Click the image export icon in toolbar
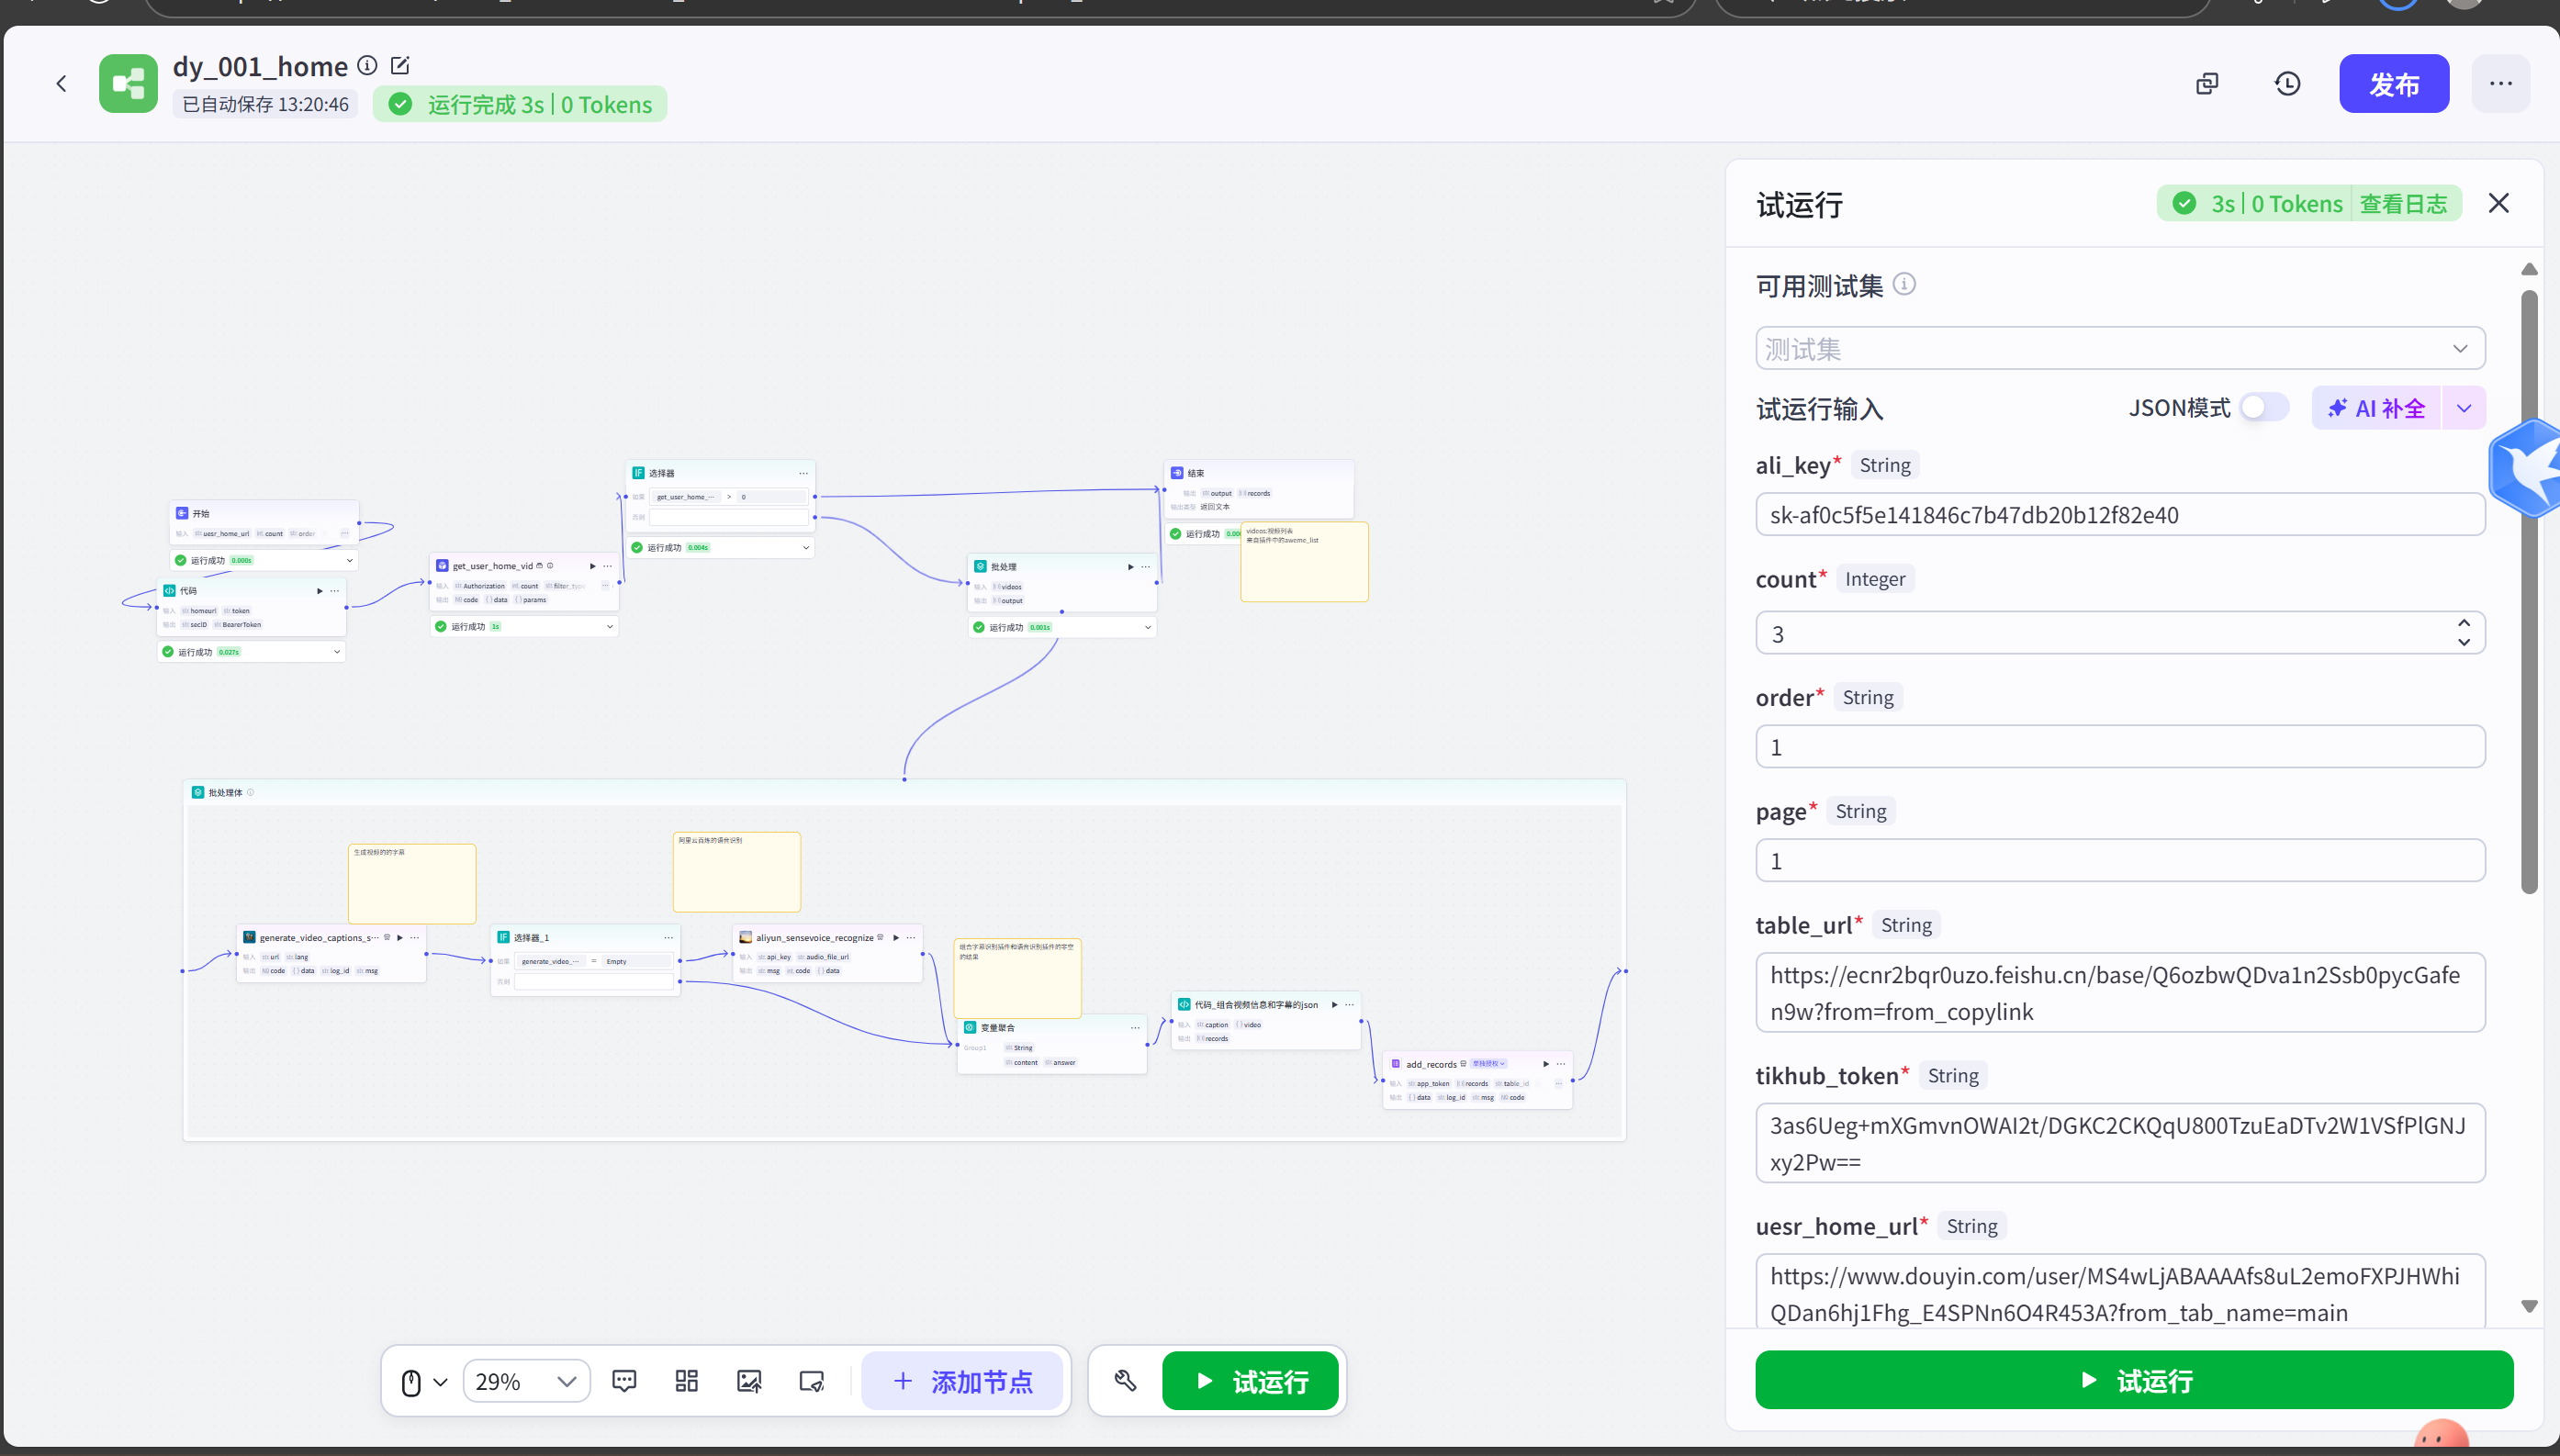Screen dimensions: 2560x1456 749,1381
